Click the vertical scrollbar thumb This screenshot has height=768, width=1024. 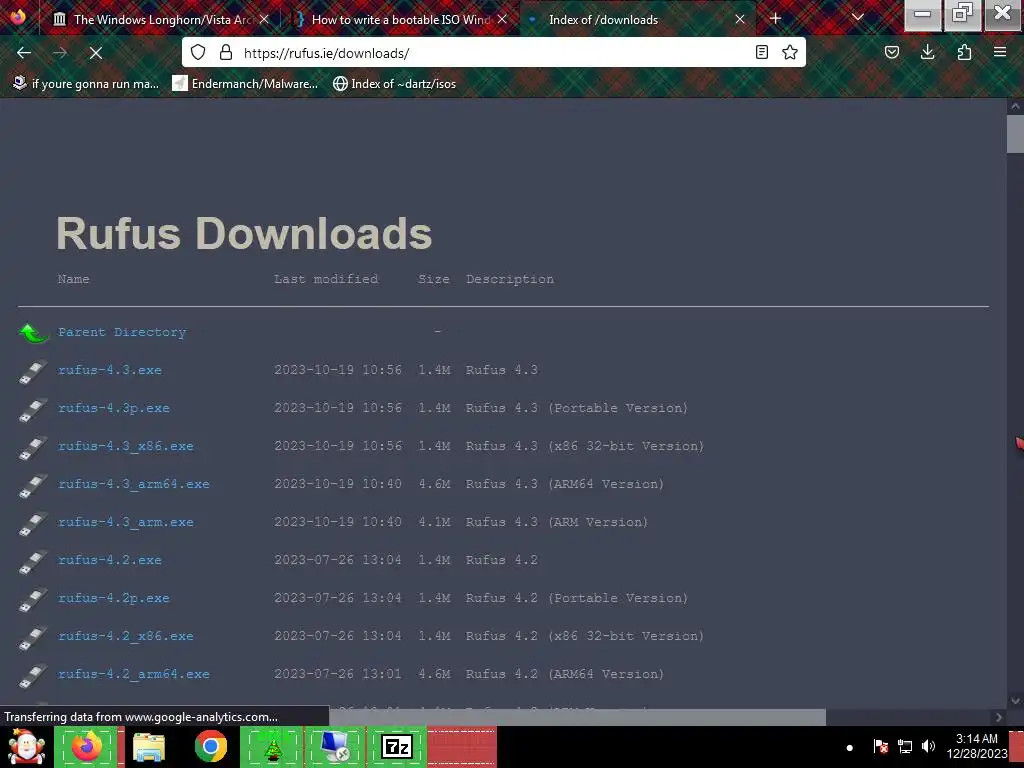pos(1015,134)
